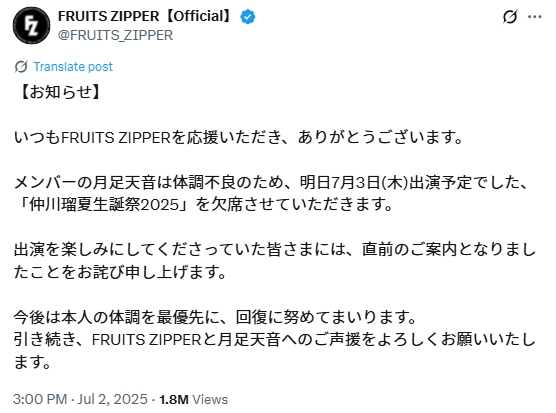The height and width of the screenshot is (413, 556).
Task: Click the icon beside Translate post
Action: point(21,67)
